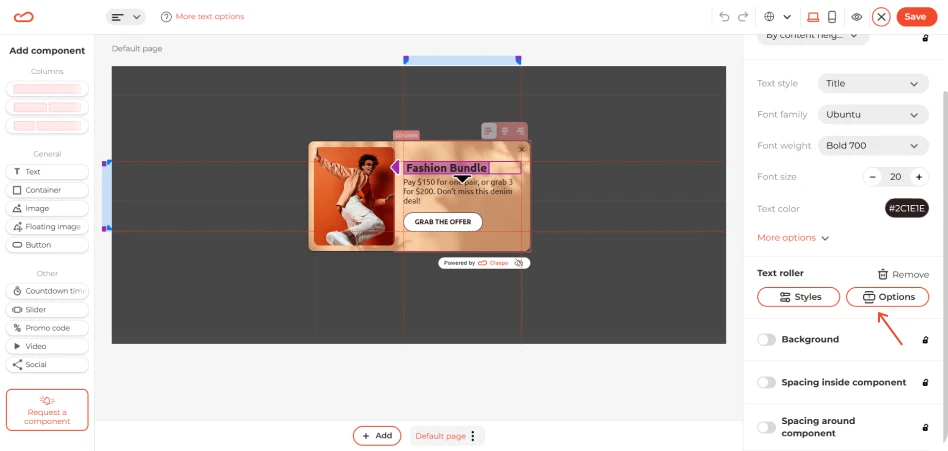The image size is (948, 451).
Task: Increase font size with plus
Action: coord(919,177)
